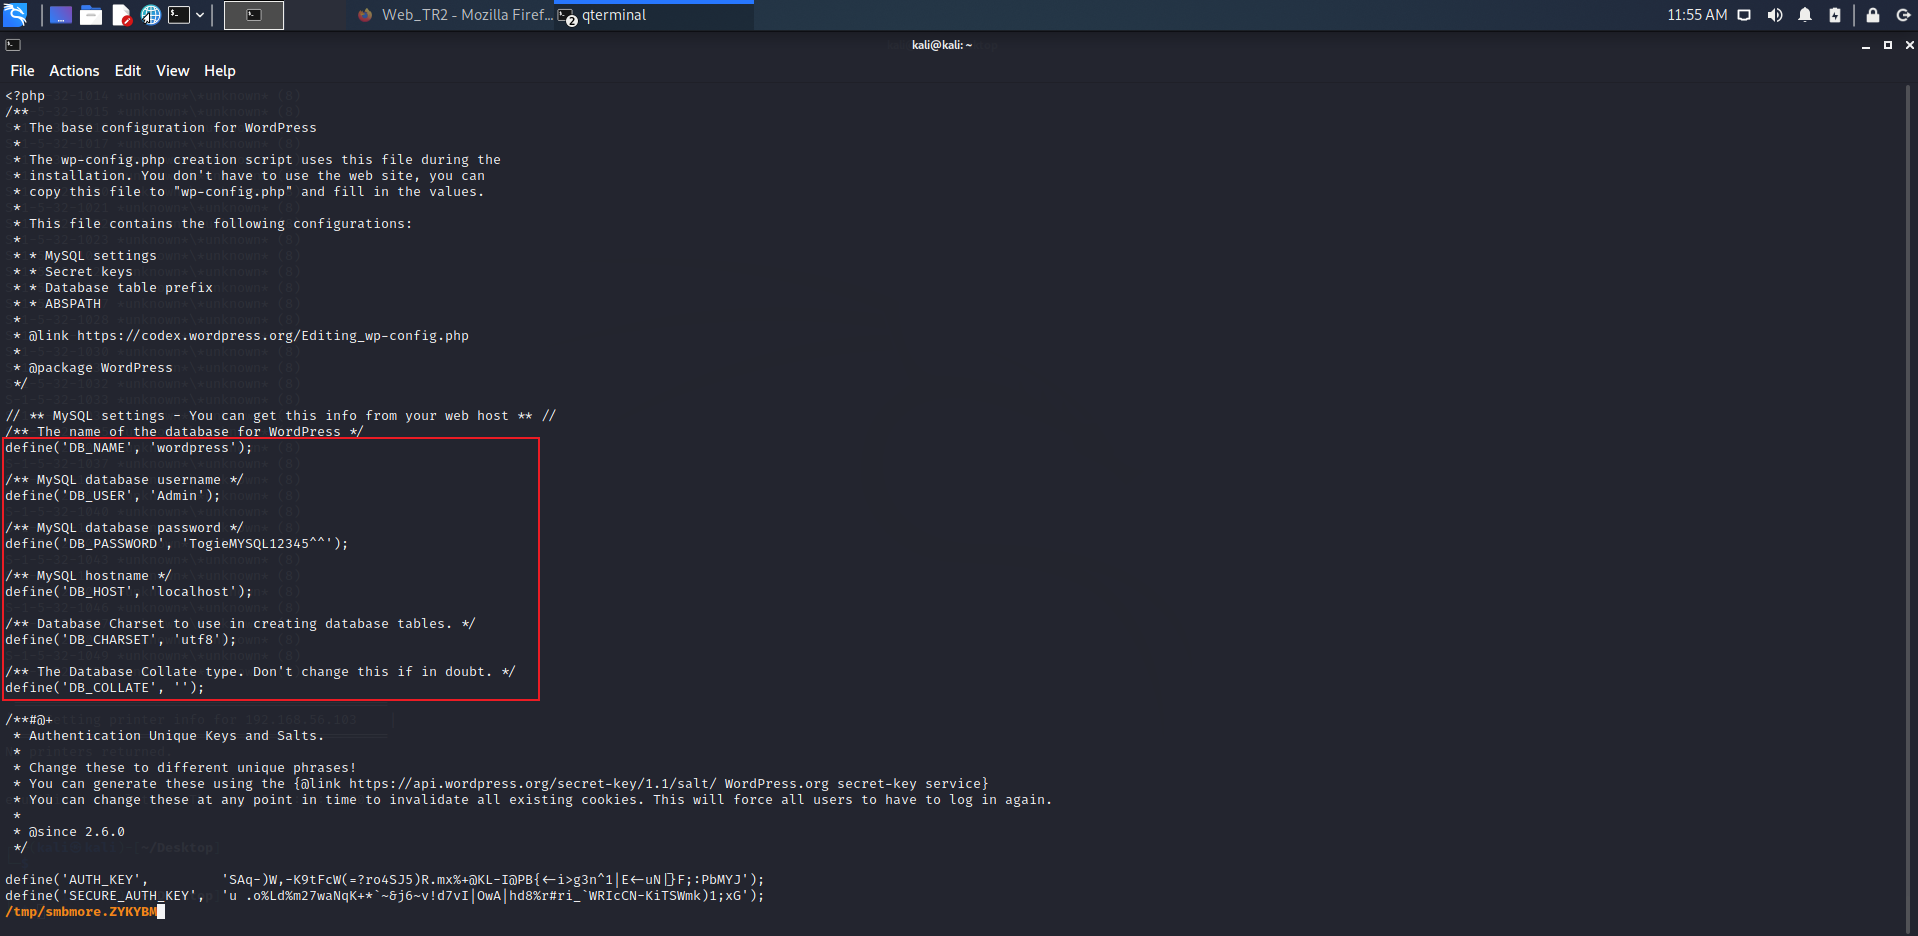Open the Help menu in qterminal
The height and width of the screenshot is (936, 1918).
pyautogui.click(x=219, y=70)
